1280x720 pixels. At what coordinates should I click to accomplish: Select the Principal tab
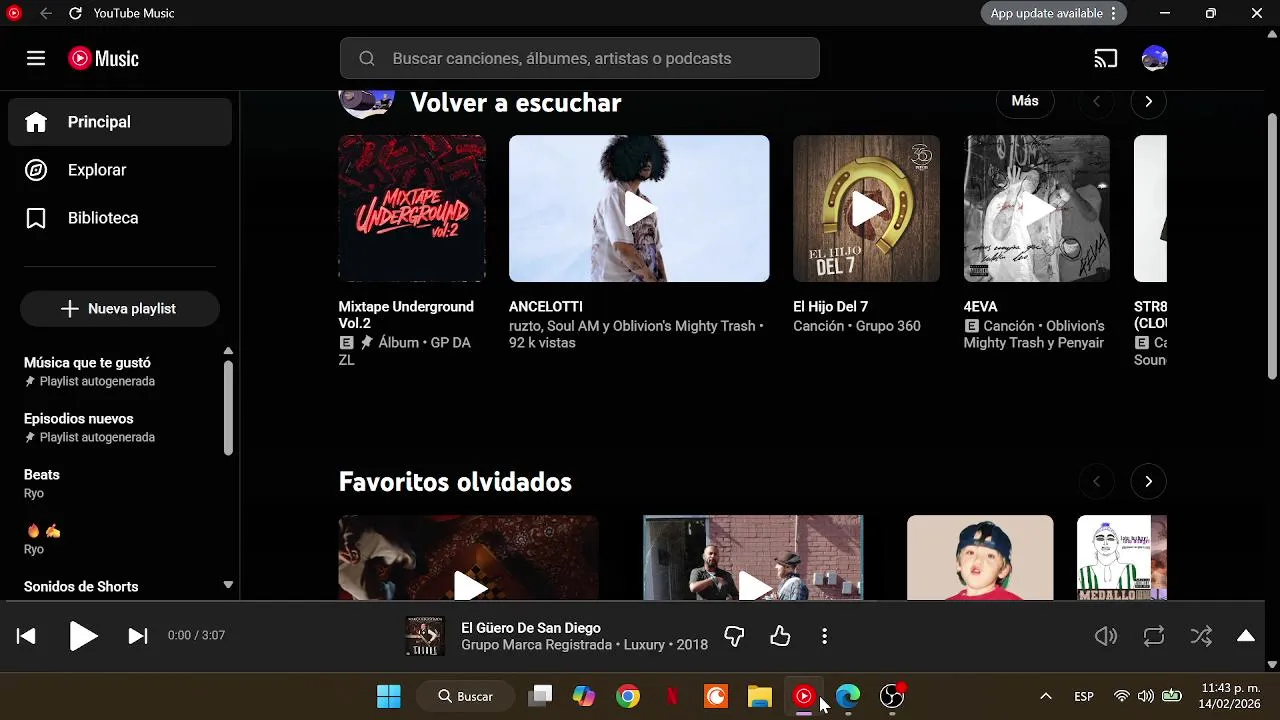pyautogui.click(x=120, y=122)
